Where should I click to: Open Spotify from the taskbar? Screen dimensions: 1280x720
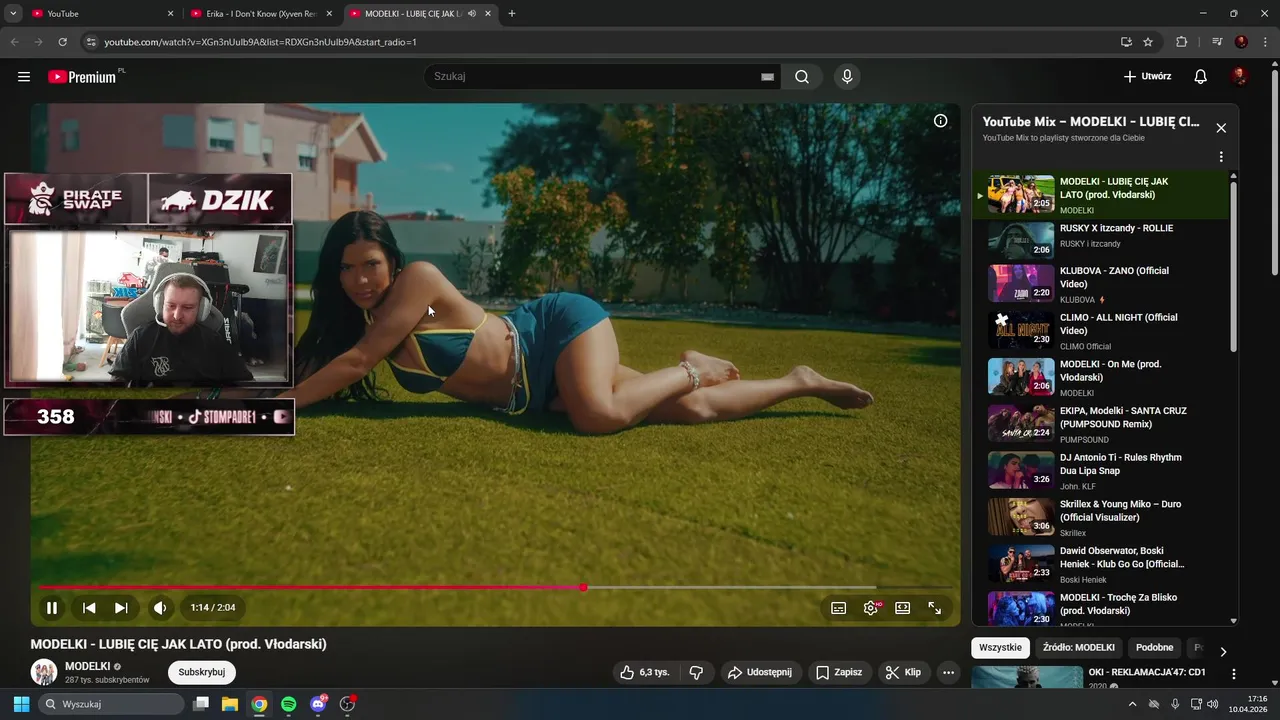point(289,704)
